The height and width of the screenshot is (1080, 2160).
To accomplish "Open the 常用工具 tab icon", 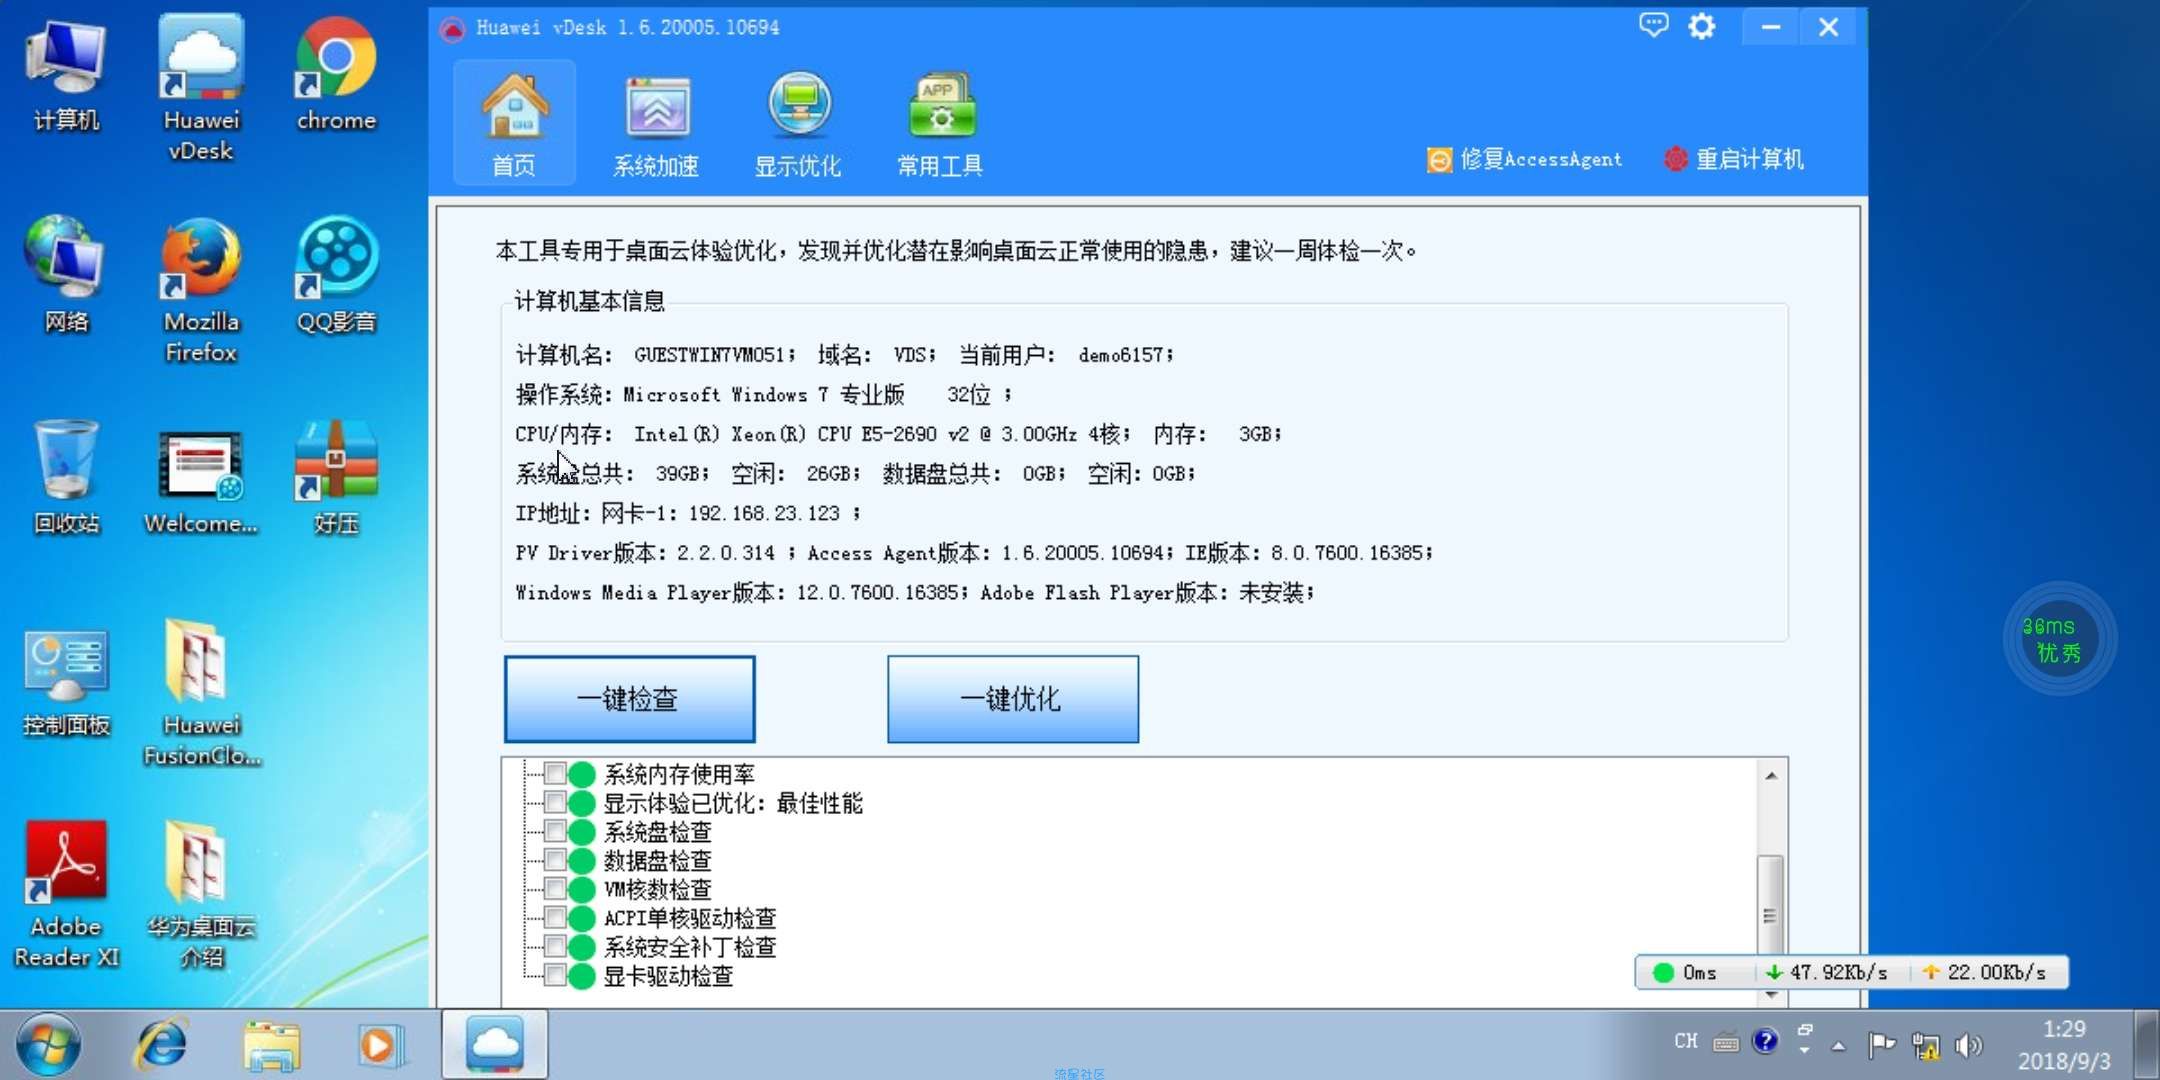I will pyautogui.click(x=940, y=107).
